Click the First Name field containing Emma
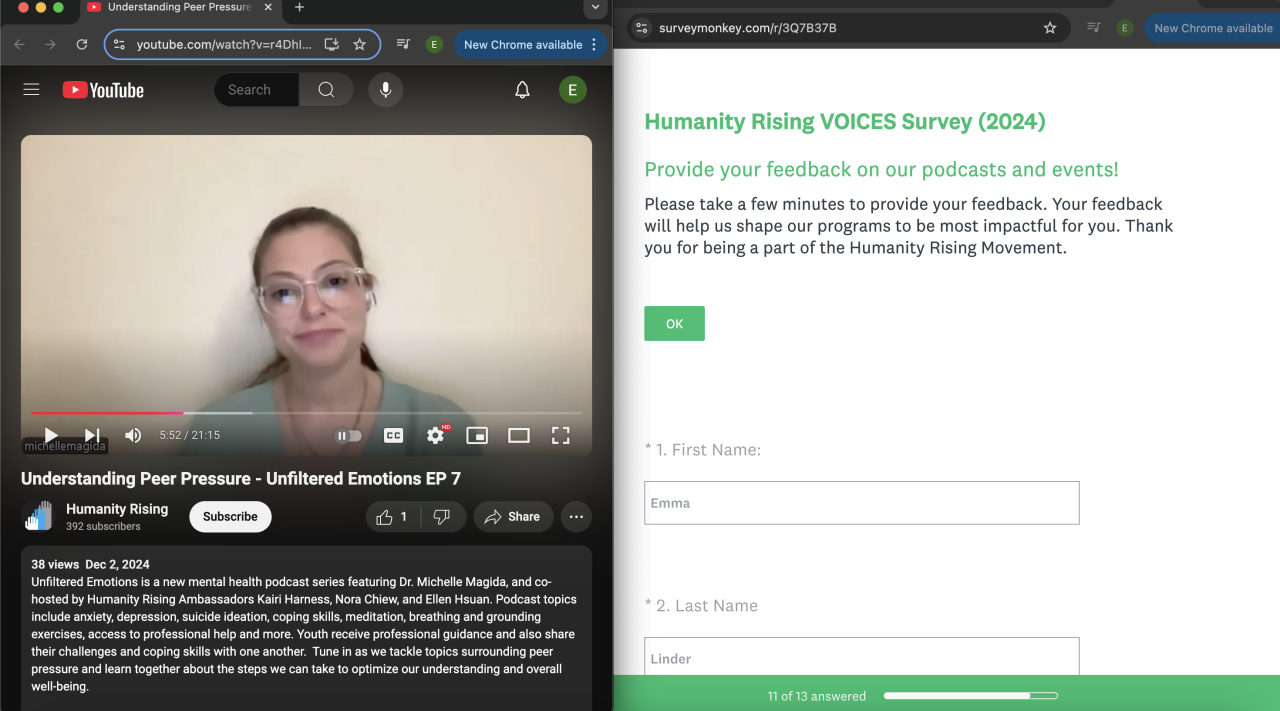This screenshot has width=1280, height=711. [x=862, y=503]
